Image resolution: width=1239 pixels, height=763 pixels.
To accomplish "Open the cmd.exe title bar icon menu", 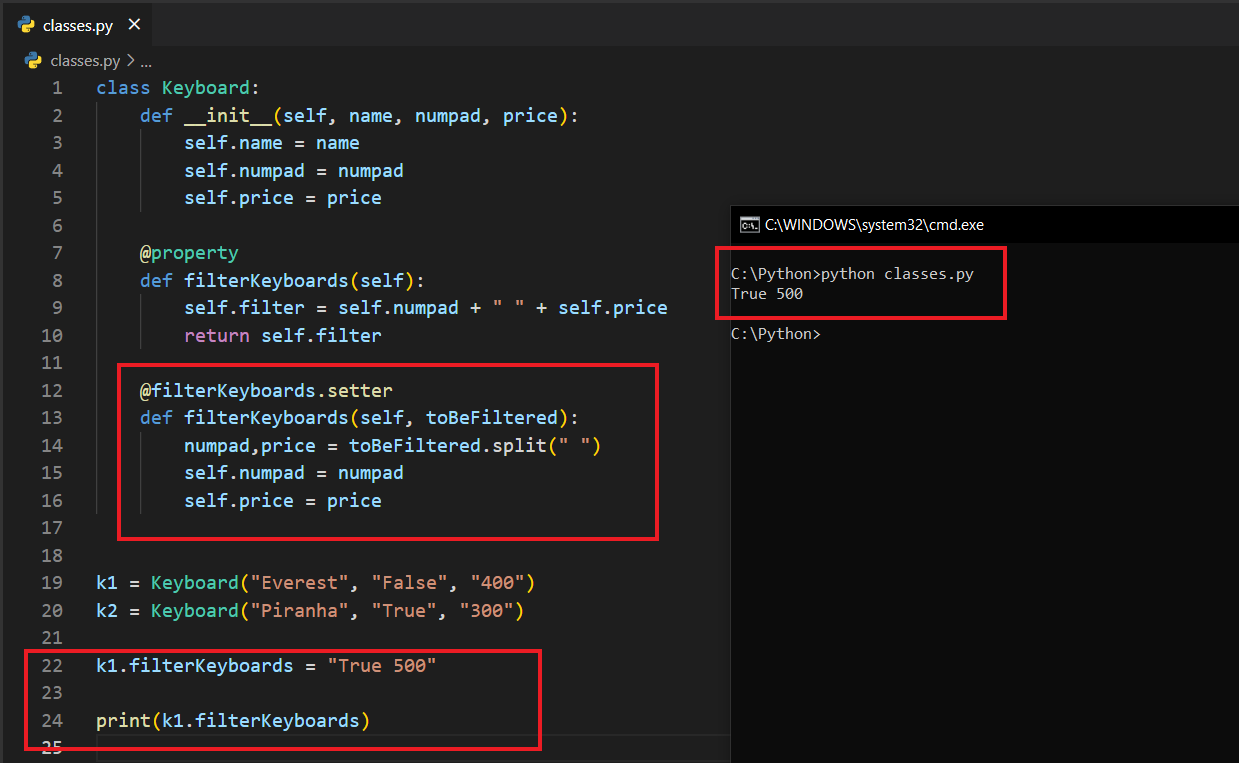I will (748, 225).
